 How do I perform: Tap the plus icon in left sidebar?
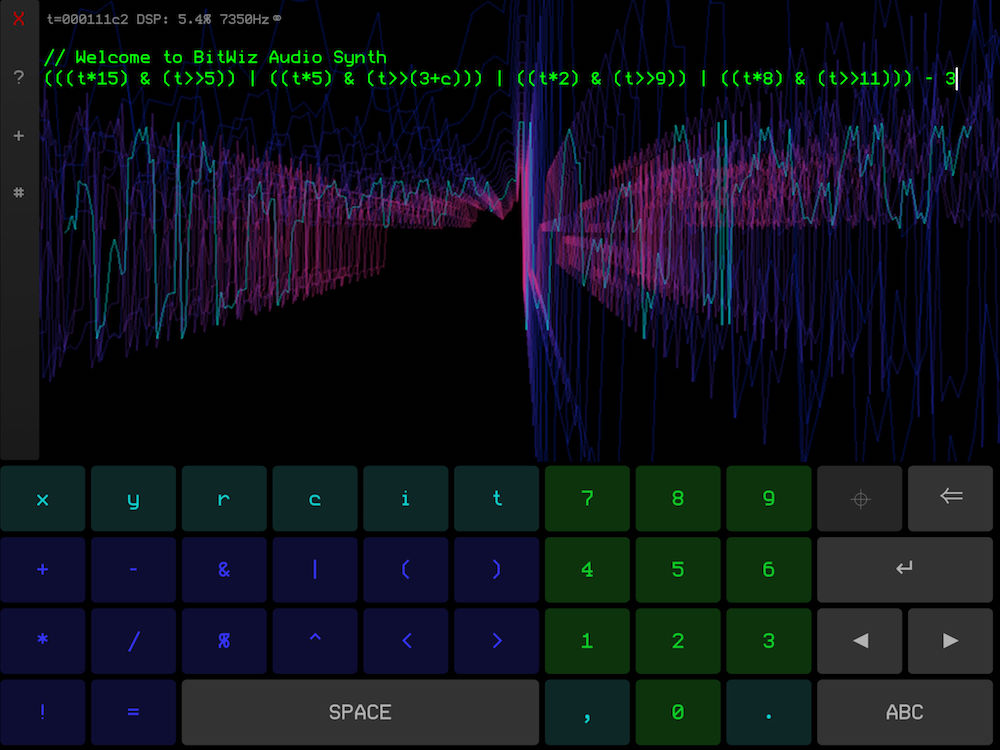[x=18, y=135]
